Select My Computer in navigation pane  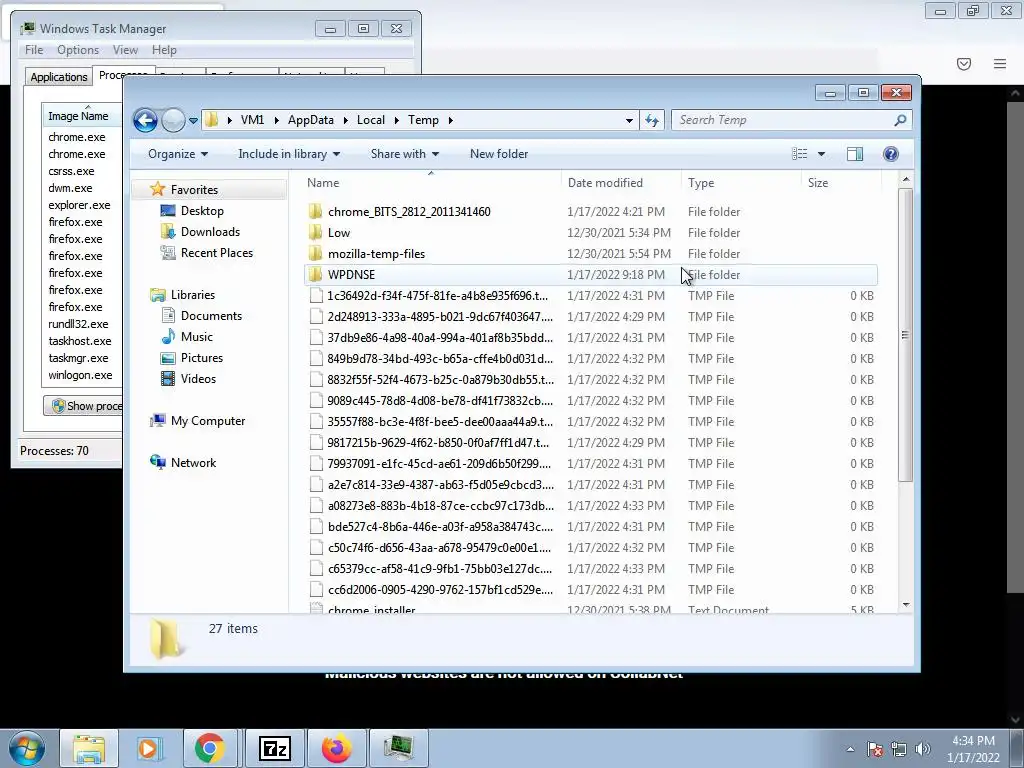208,421
